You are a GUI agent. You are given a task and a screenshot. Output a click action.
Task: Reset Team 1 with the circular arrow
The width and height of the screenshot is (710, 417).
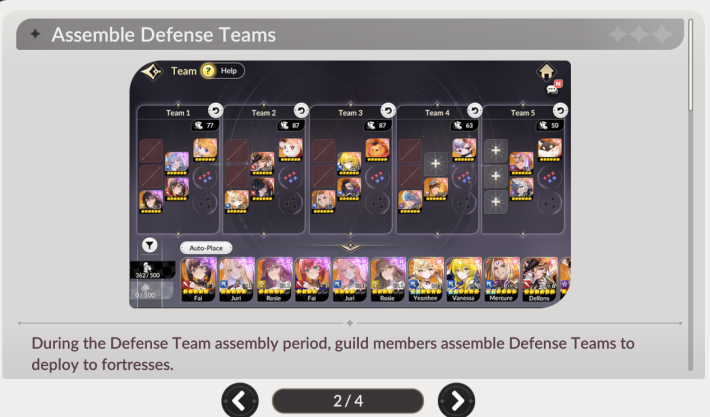click(x=216, y=110)
